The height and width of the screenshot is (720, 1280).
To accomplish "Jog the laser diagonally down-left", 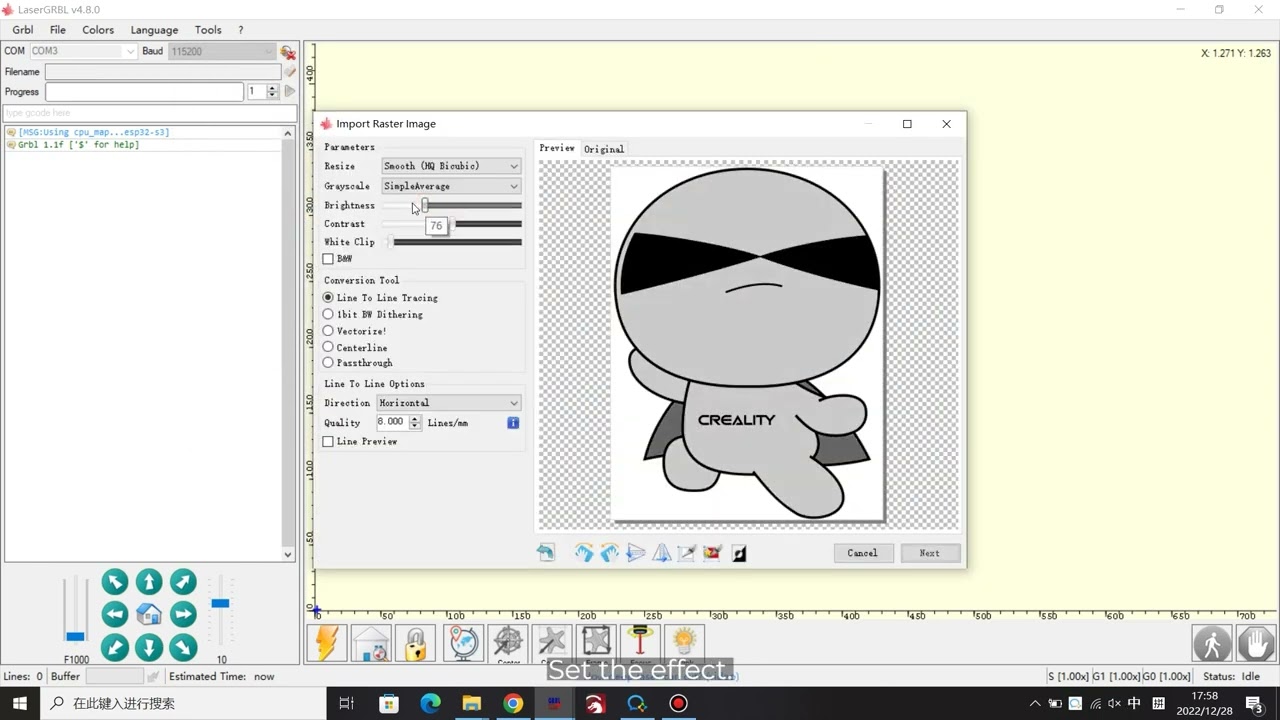I will (x=115, y=648).
